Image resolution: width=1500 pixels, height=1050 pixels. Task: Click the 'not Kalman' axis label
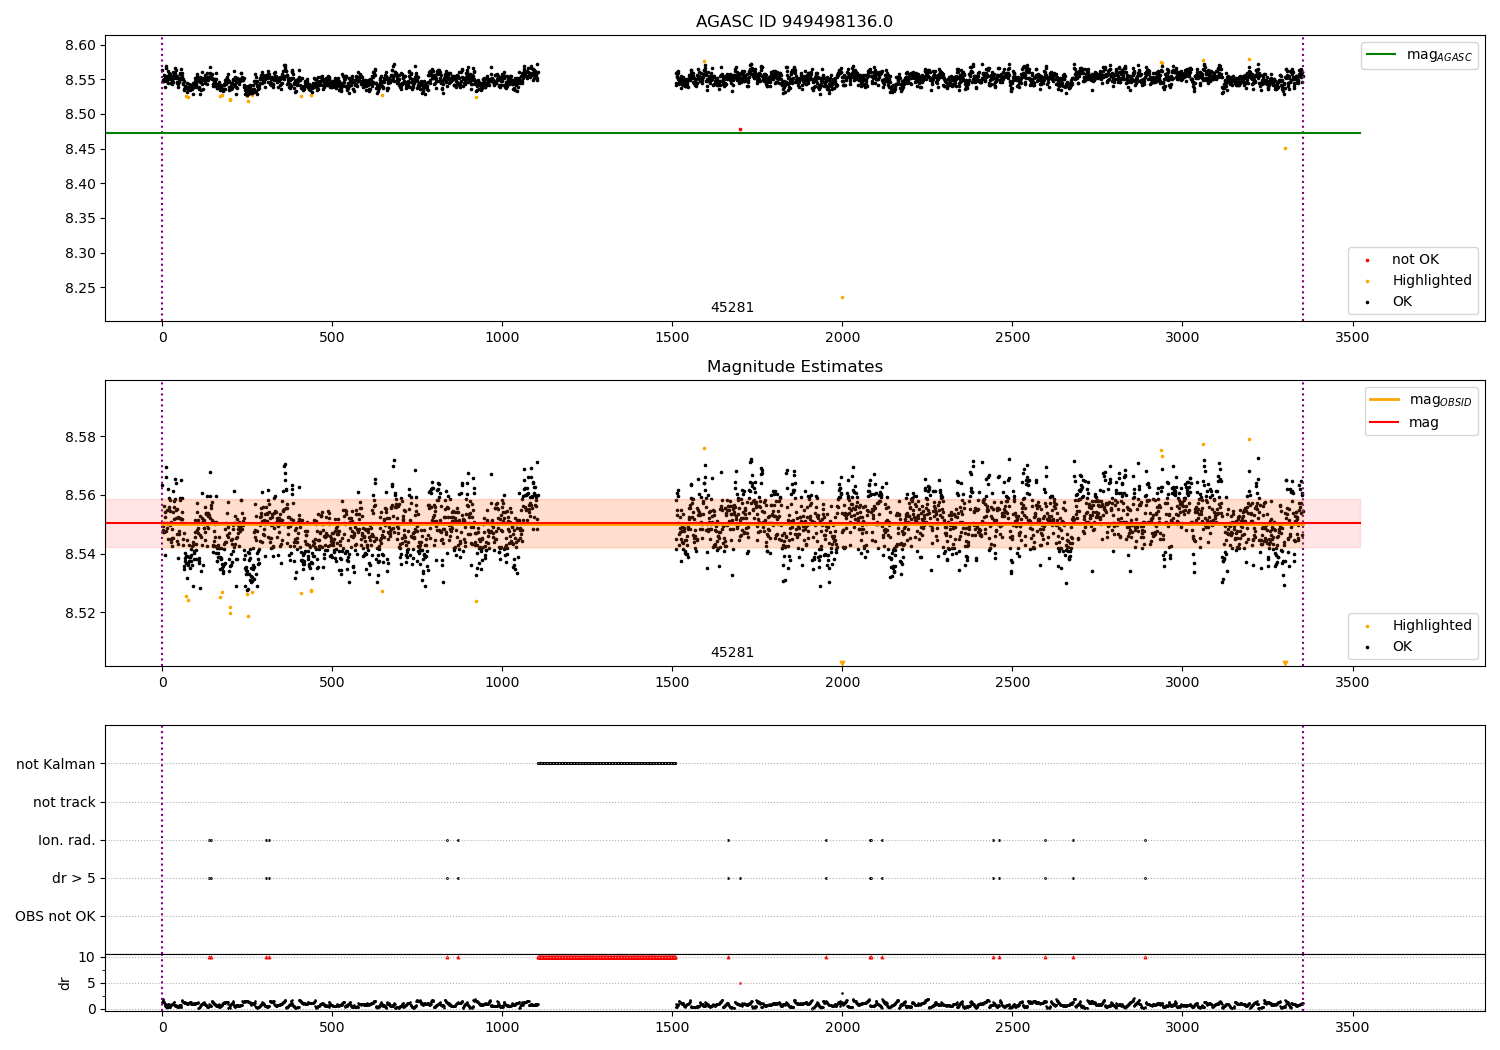coord(56,765)
